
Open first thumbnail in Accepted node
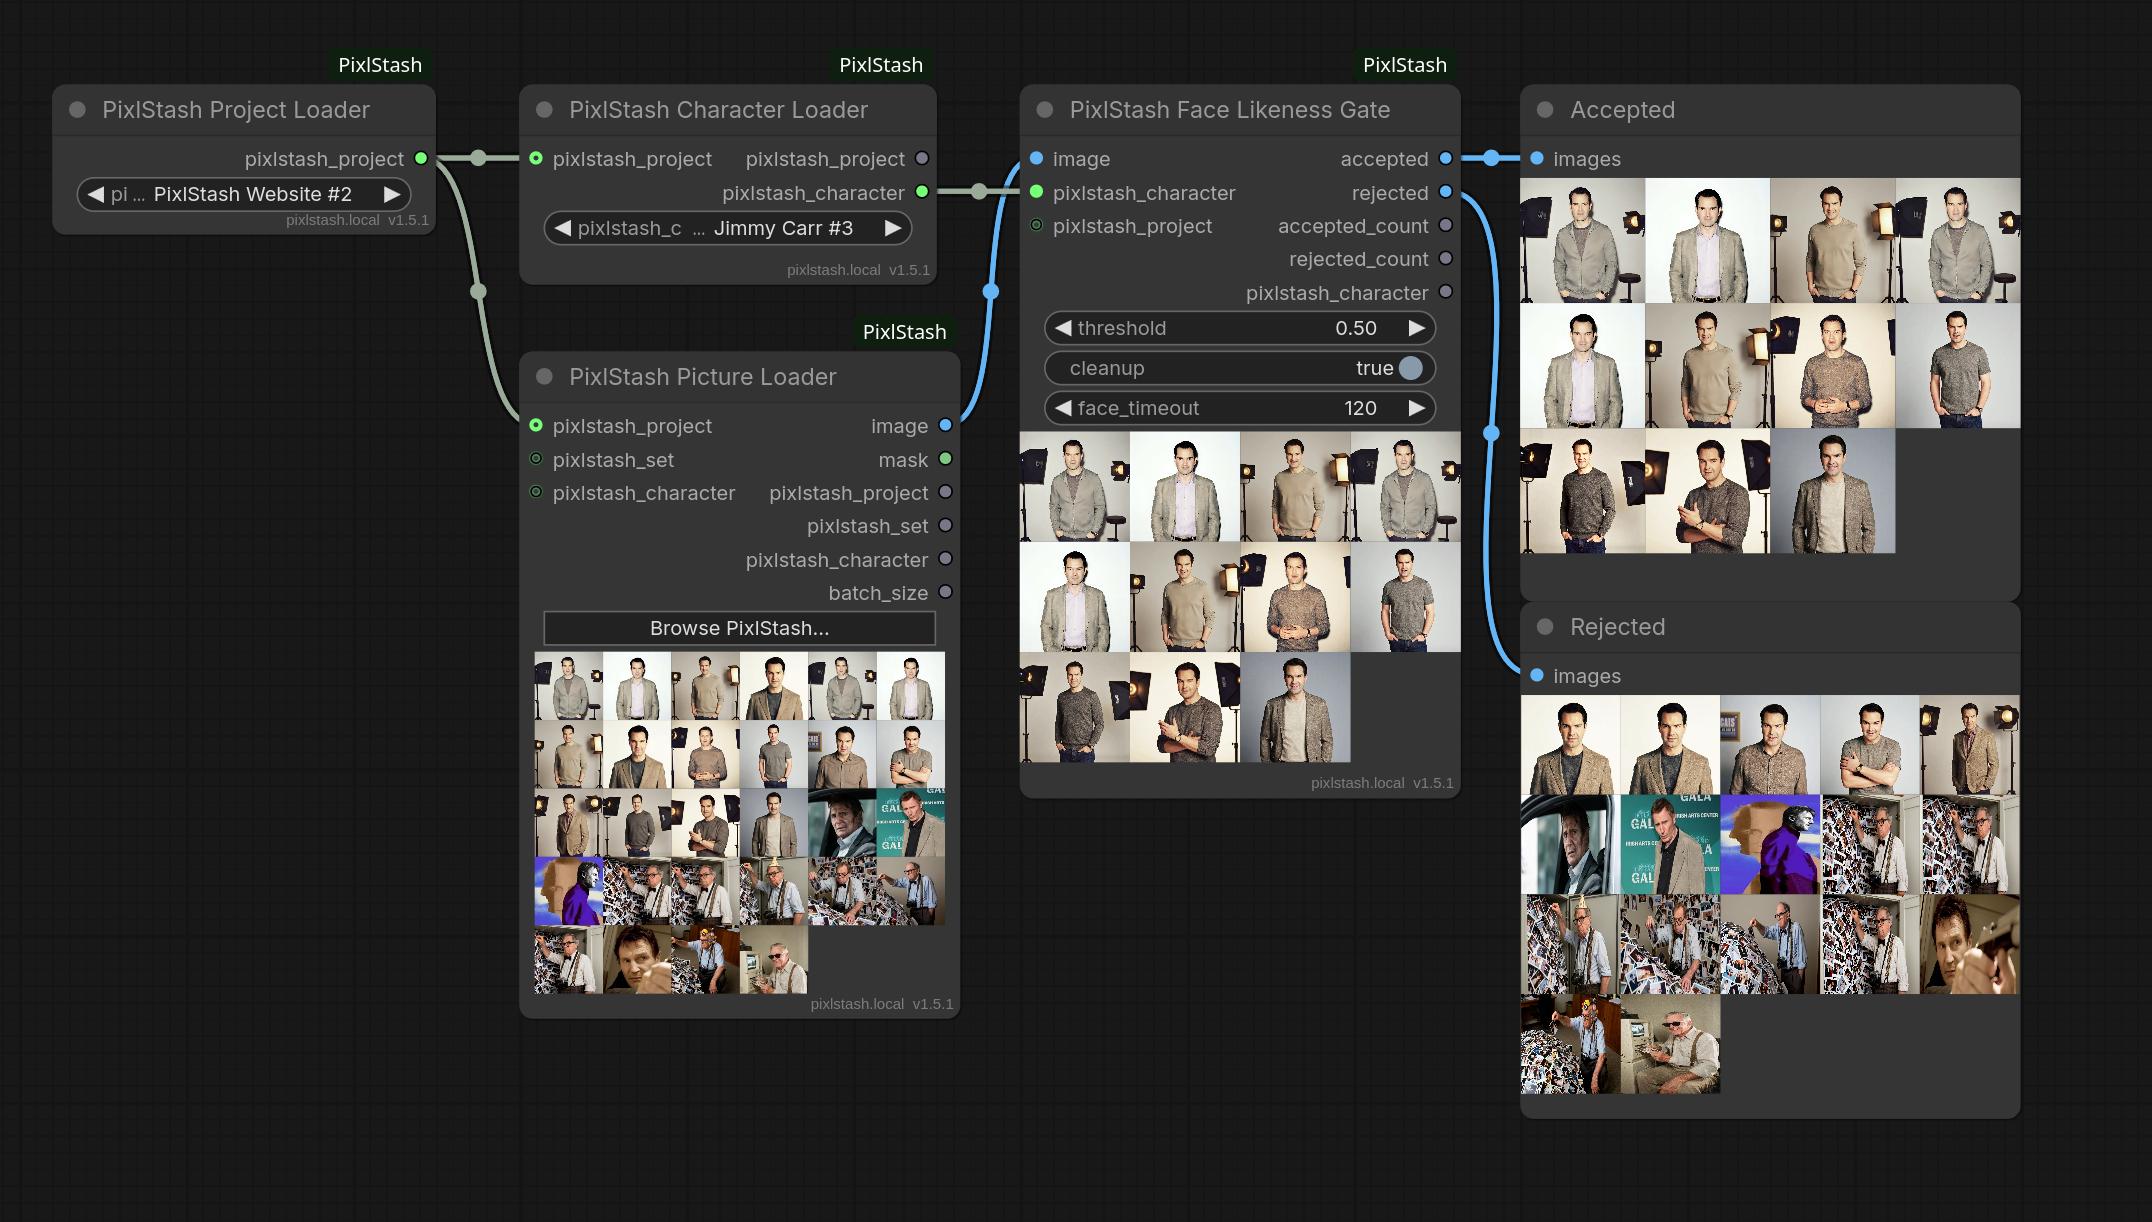[1582, 240]
